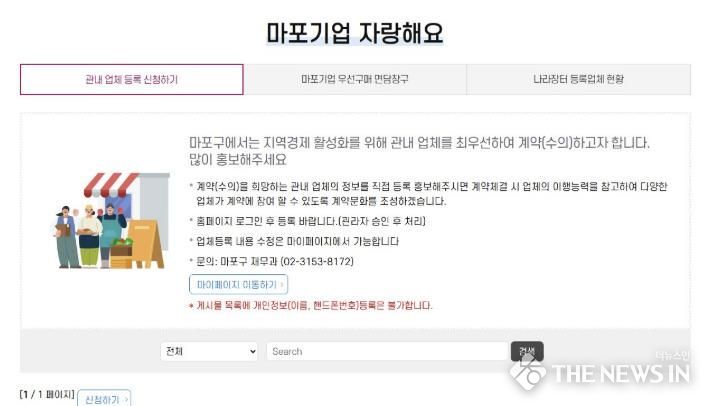
Task: Click the 마포기업 자랑해요 page title
Action: (355, 33)
